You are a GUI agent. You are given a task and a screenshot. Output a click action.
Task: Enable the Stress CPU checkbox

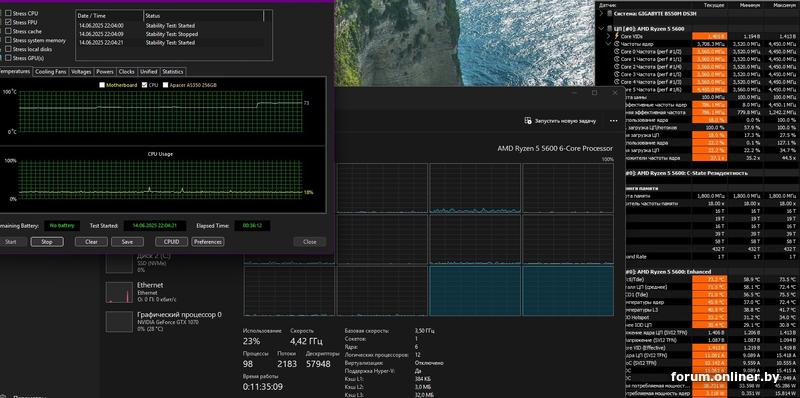click(x=8, y=13)
